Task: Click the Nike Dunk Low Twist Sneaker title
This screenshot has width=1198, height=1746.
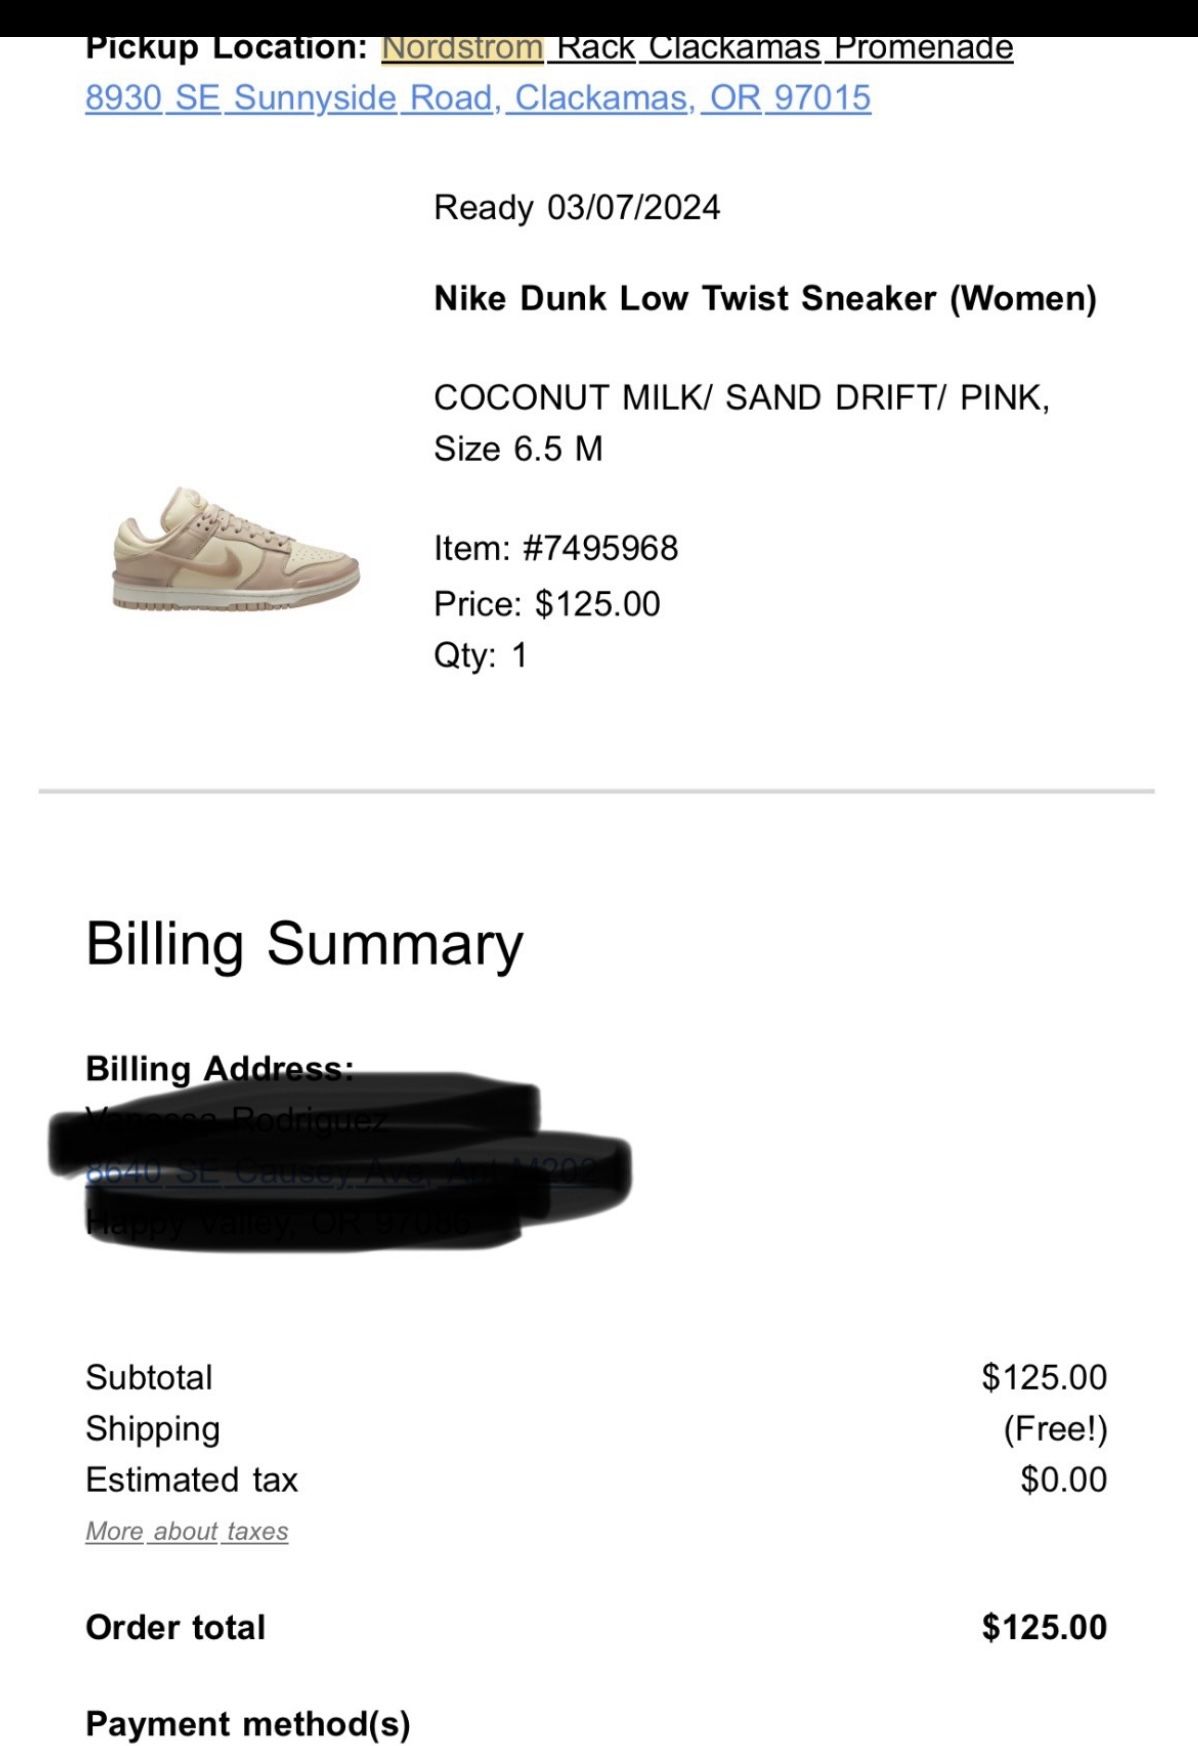Action: (x=765, y=298)
